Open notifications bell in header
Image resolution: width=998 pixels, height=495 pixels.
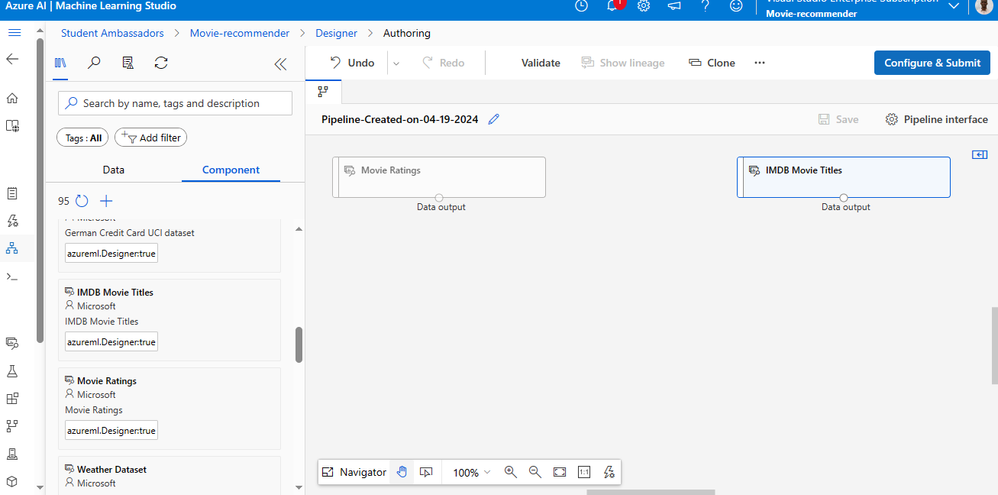tap(613, 6)
